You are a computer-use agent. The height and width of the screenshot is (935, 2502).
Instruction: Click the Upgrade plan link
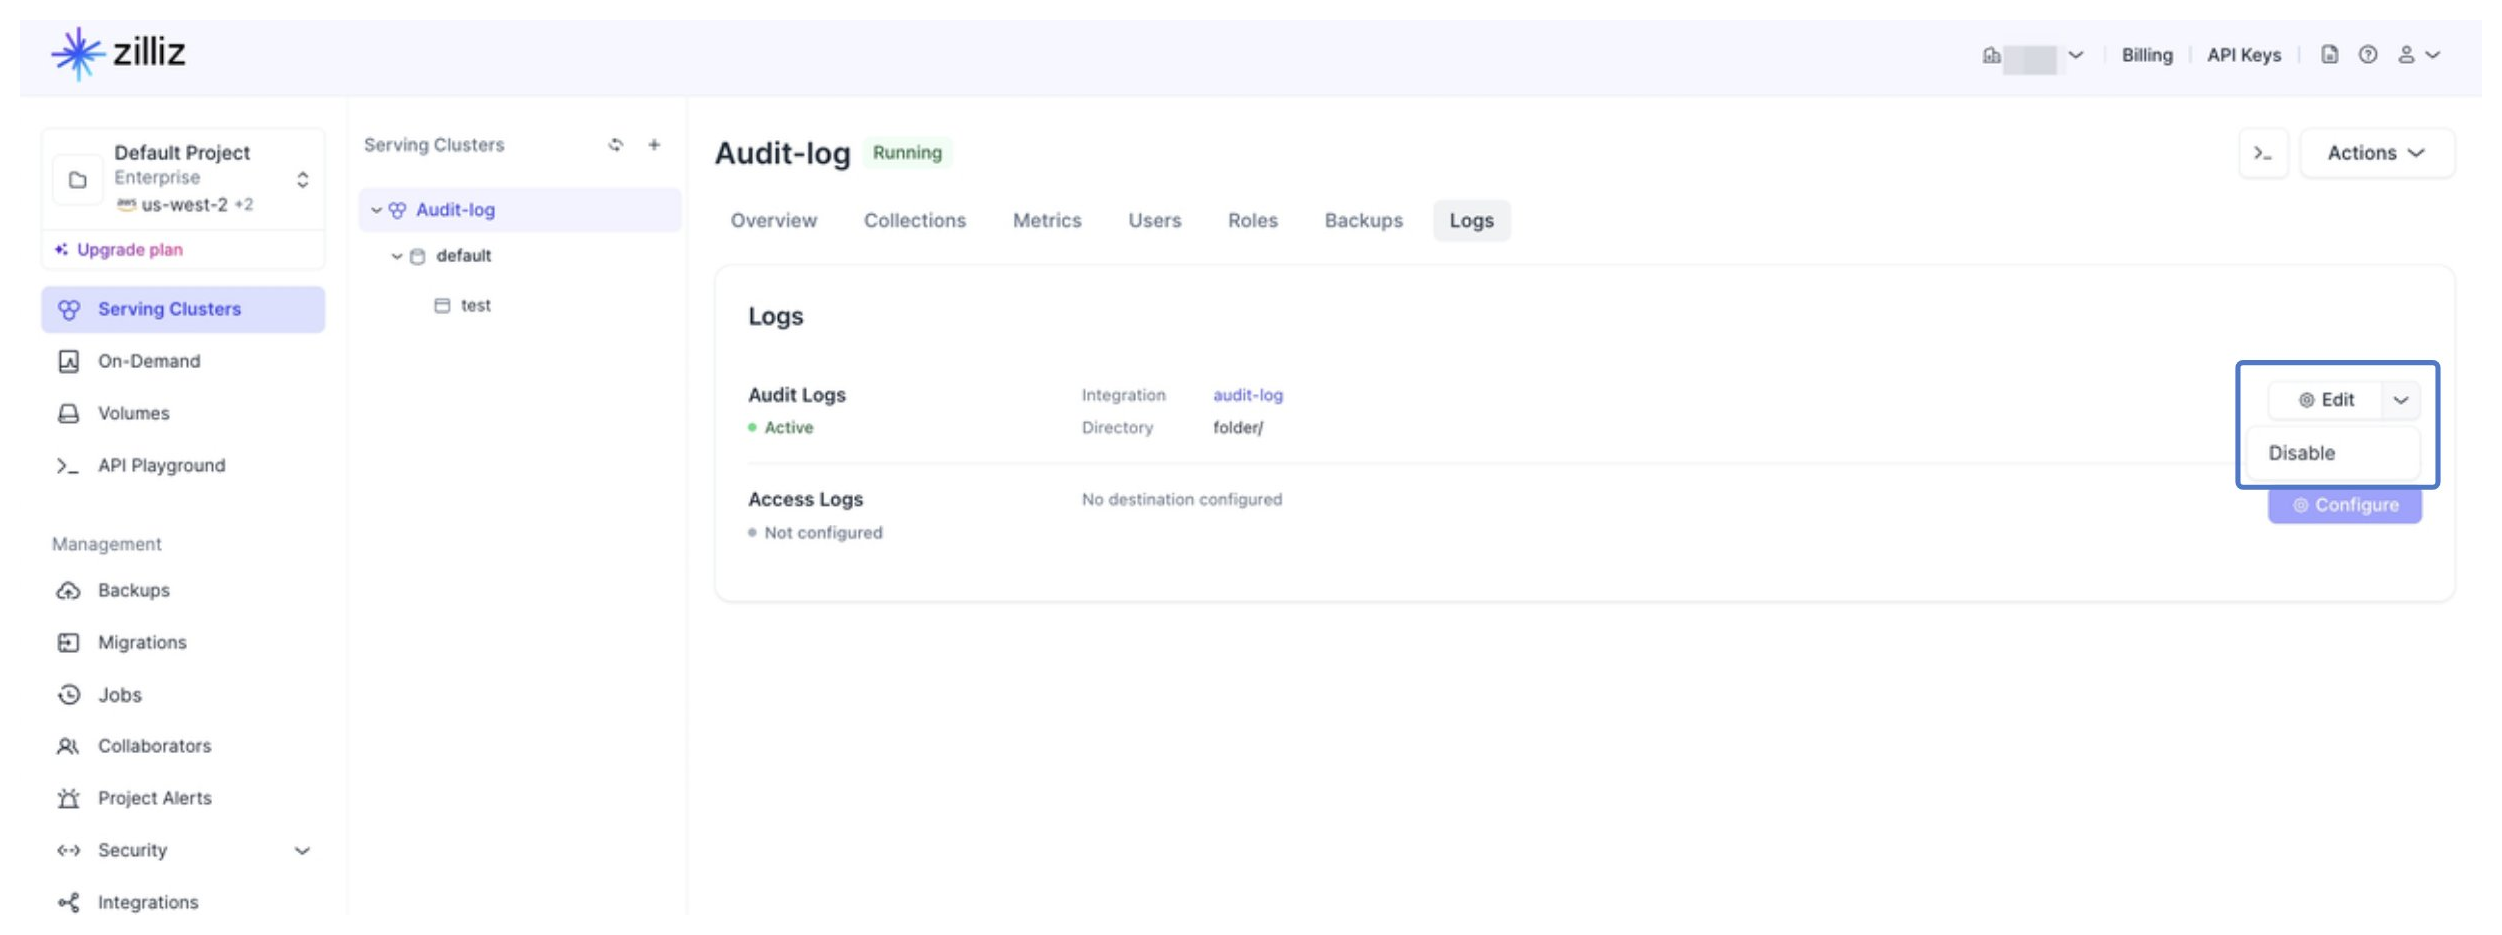(120, 250)
